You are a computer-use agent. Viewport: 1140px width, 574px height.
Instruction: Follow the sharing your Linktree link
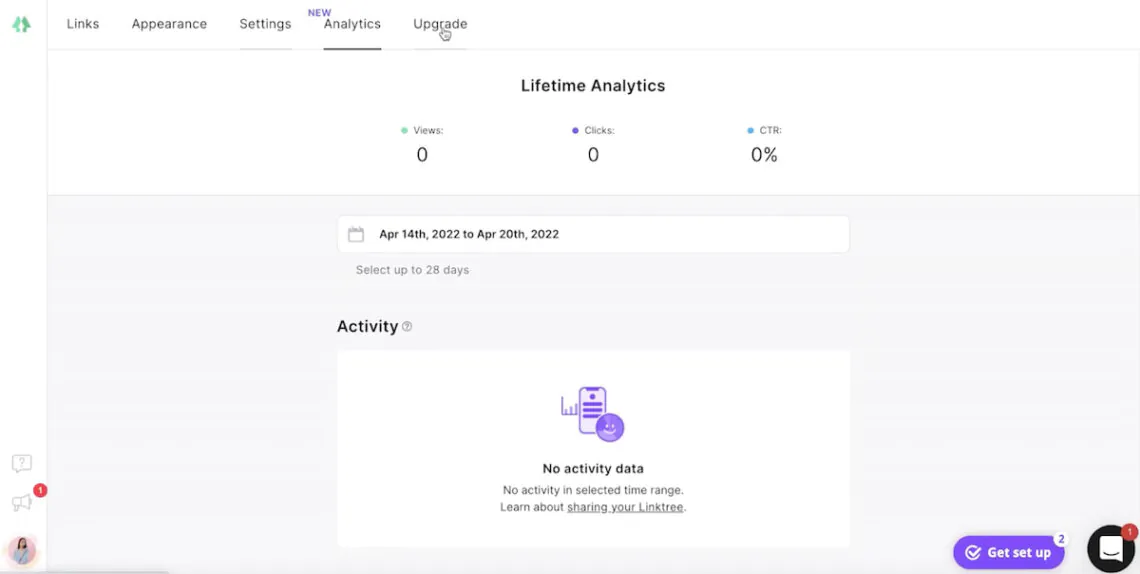coord(625,507)
